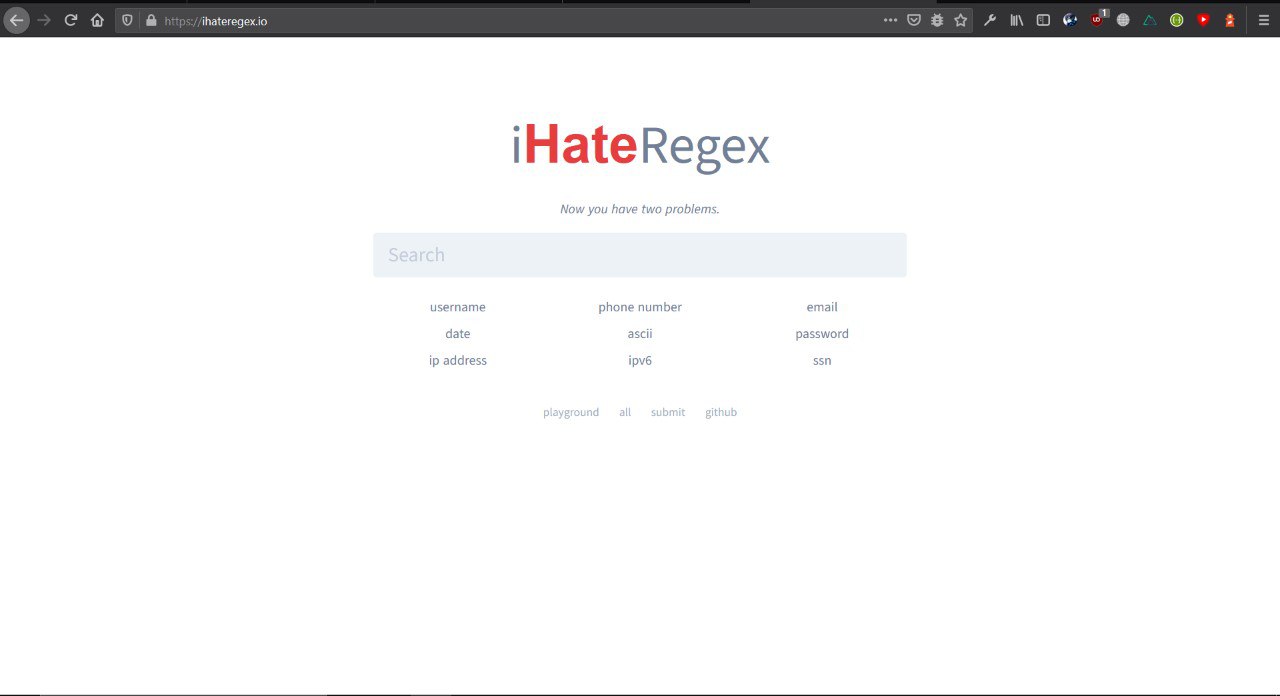Click the gray globe extension icon
Viewport: 1280px width, 696px height.
1123,20
